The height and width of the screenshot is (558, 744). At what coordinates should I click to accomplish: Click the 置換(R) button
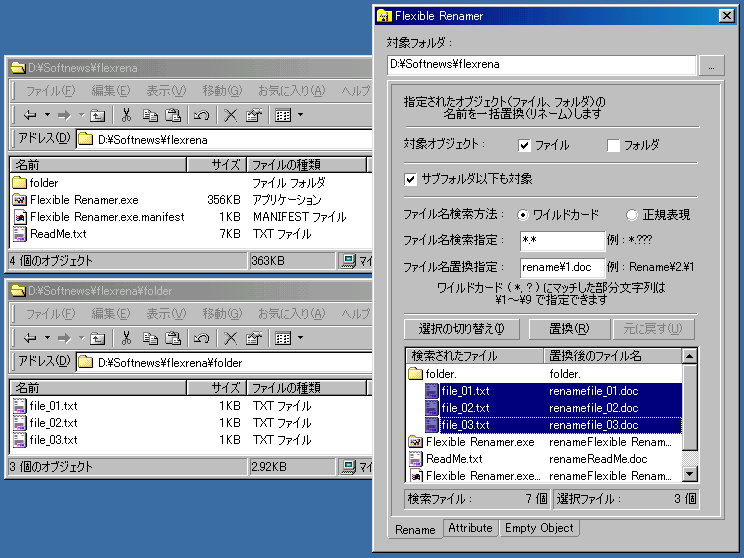(x=569, y=329)
